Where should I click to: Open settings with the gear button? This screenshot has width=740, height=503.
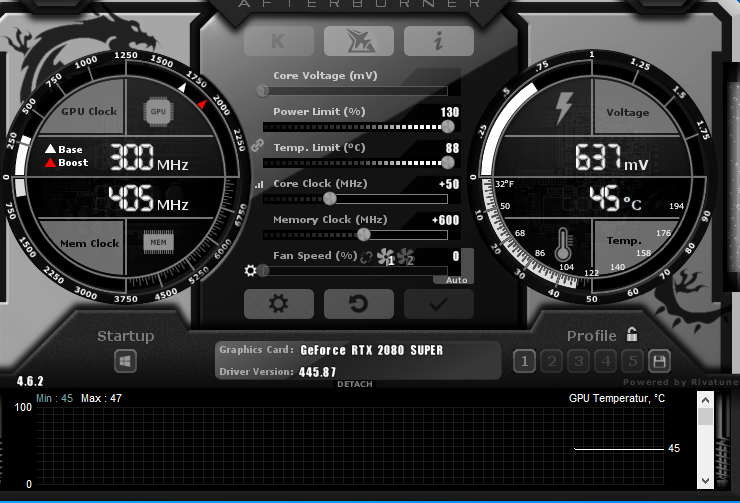click(x=279, y=304)
